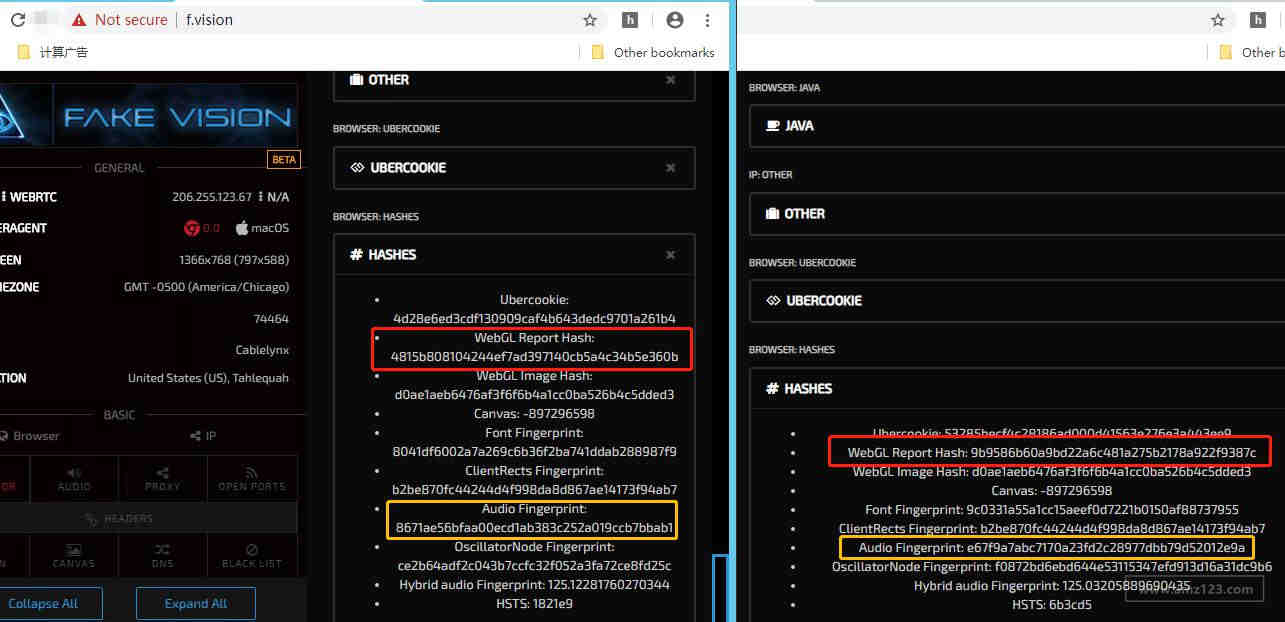Click WebGL Report Hash value starting 9b9586b6
Image resolution: width=1285 pixels, height=622 pixels.
pos(1113,453)
